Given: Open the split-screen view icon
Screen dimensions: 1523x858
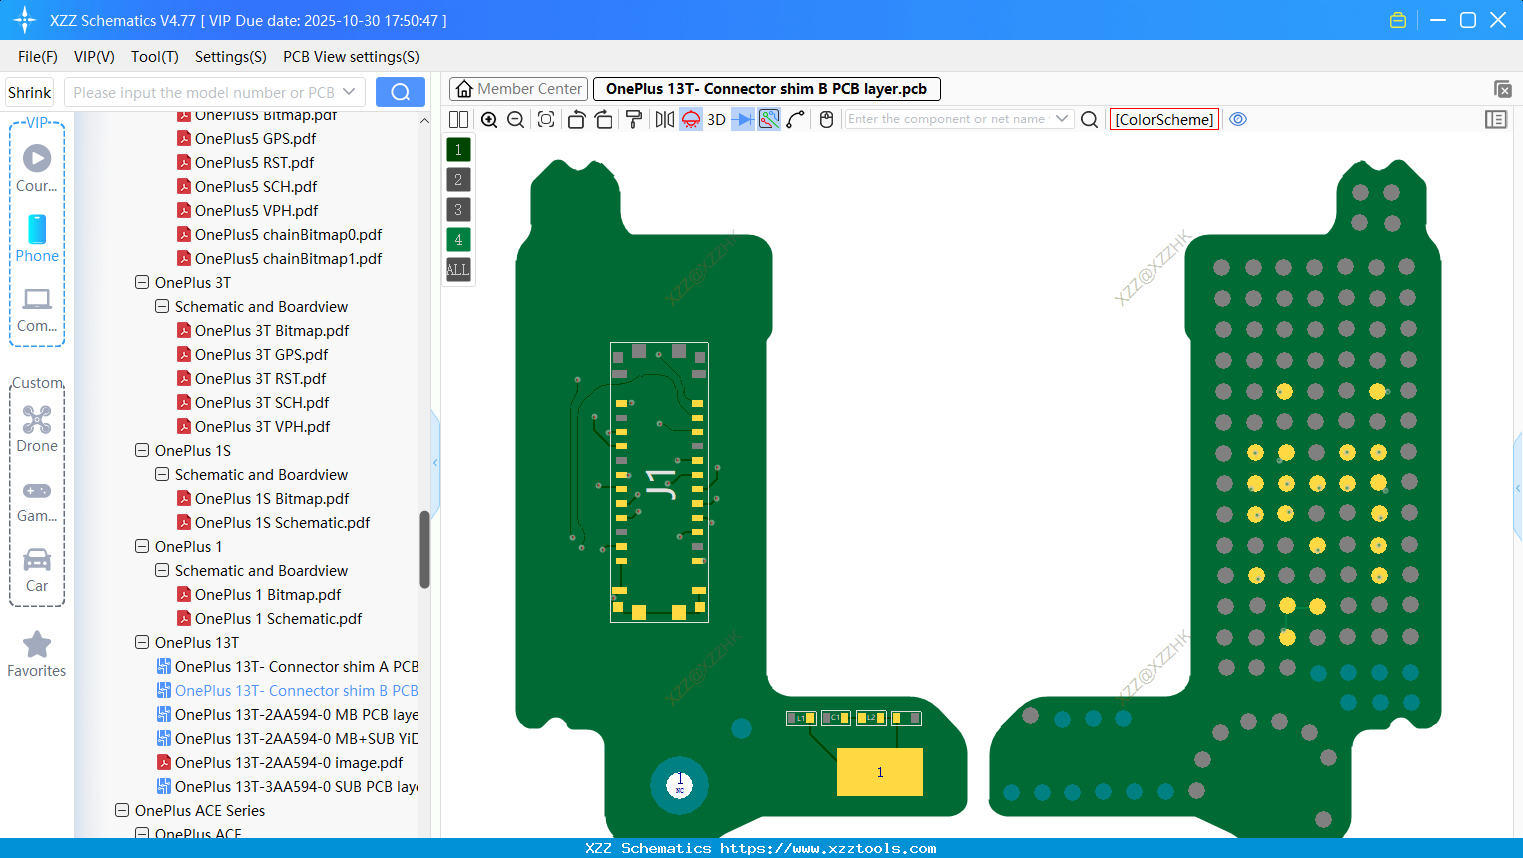Looking at the screenshot, I should pos(458,119).
